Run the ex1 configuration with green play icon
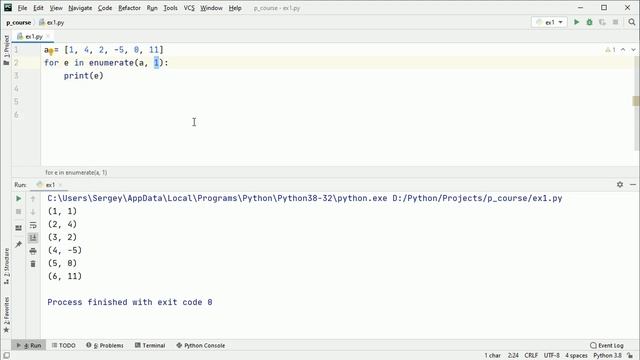This screenshot has width=640, height=360. tap(576, 22)
